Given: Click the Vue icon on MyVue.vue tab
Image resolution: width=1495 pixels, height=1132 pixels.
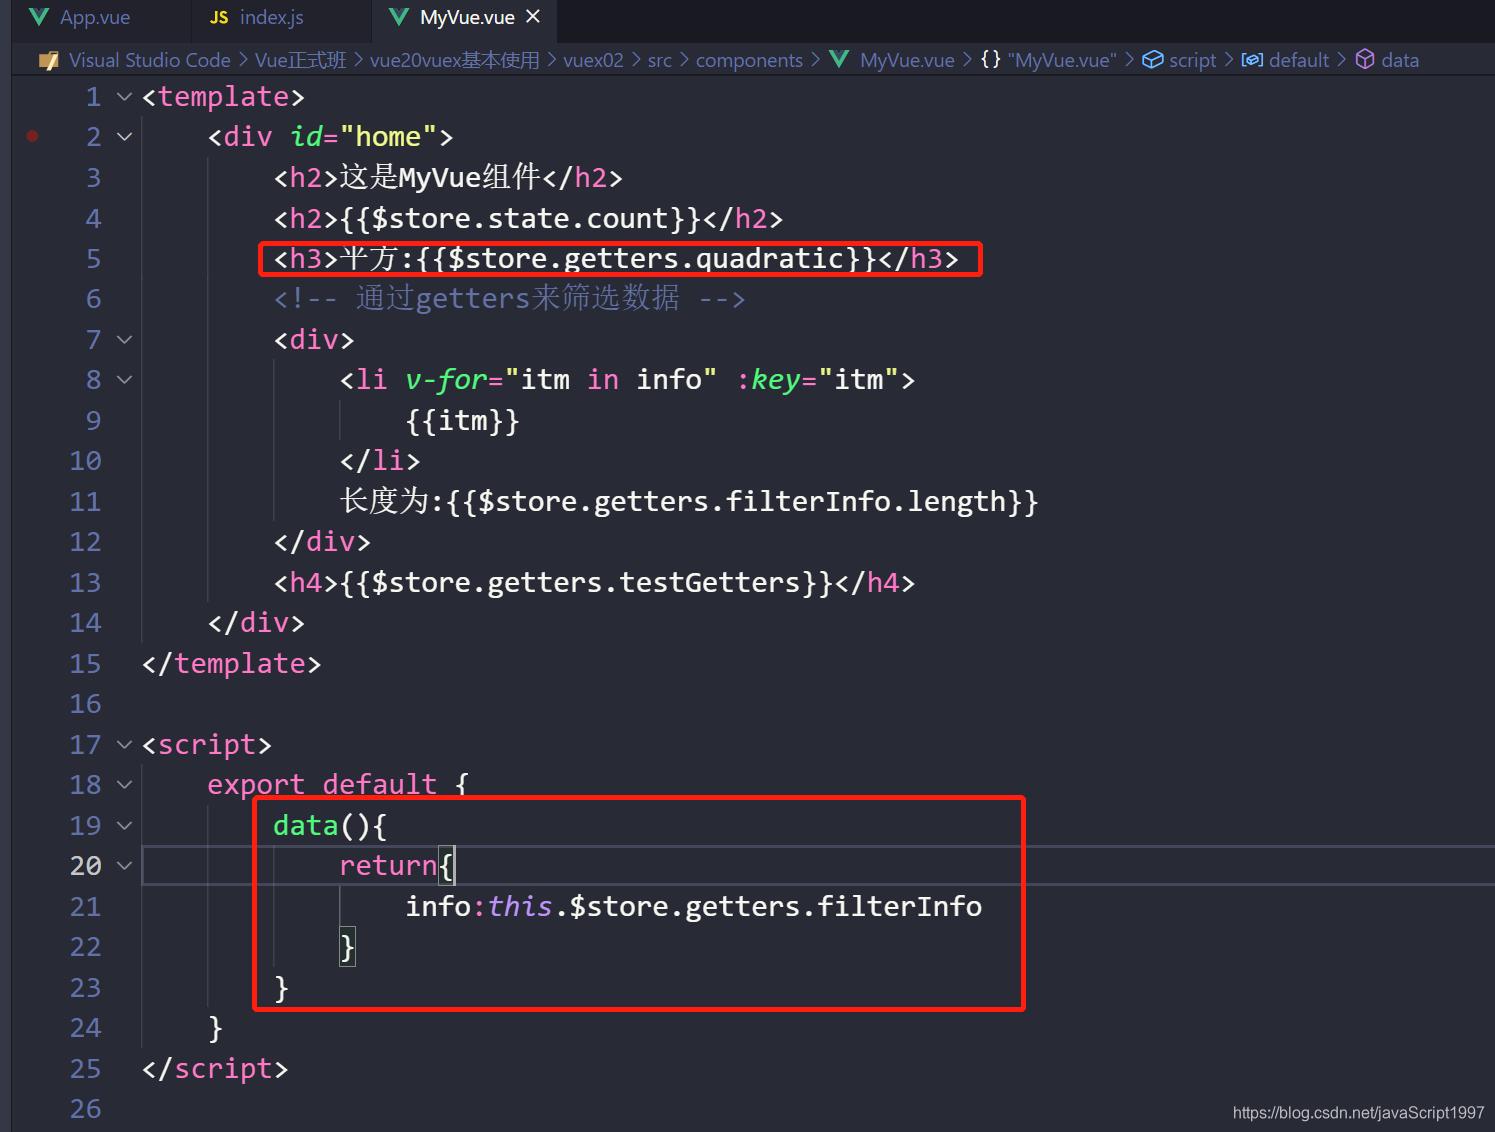Looking at the screenshot, I should pos(398,17).
